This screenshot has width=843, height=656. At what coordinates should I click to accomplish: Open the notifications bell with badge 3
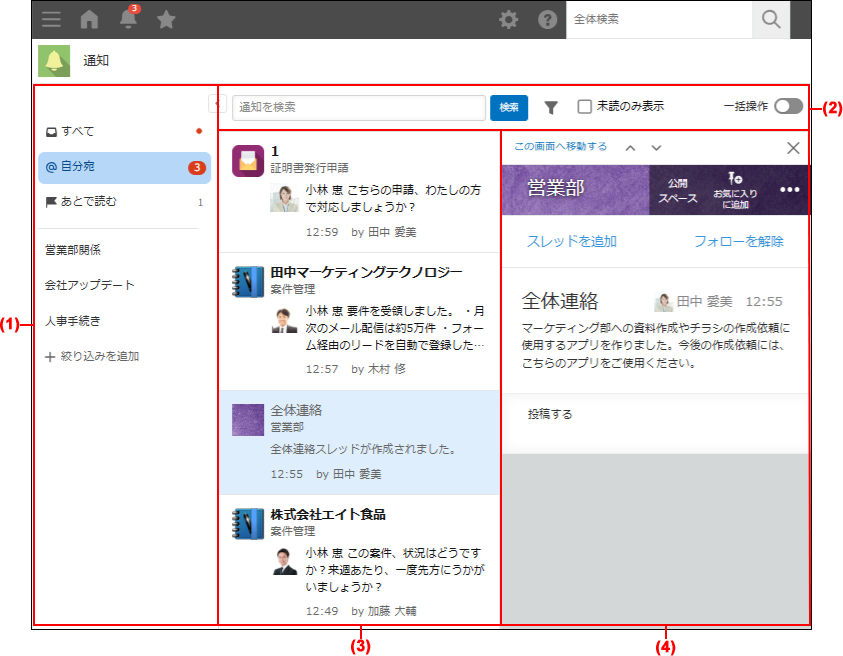(128, 18)
